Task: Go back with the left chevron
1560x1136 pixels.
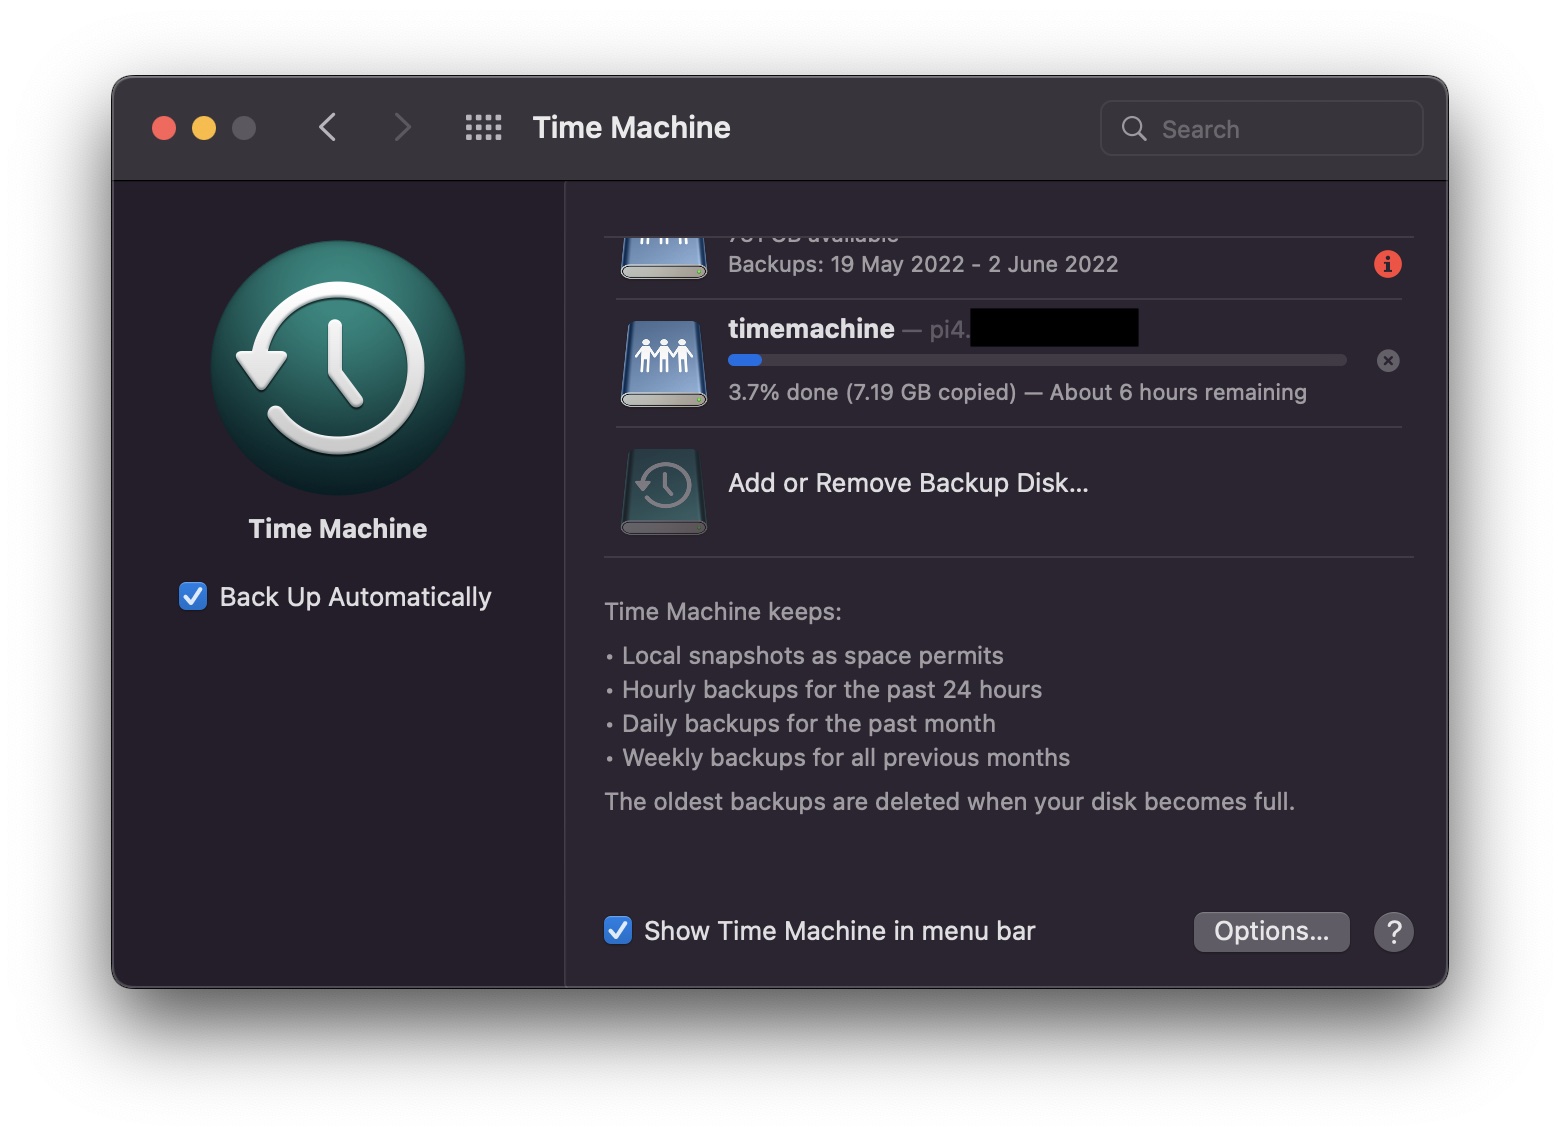Action: [x=327, y=127]
